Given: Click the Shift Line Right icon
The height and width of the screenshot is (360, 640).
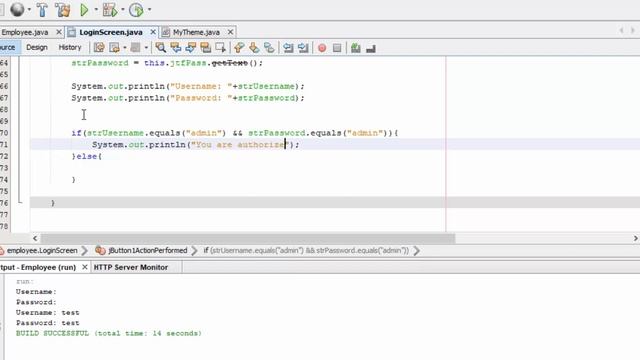Looking at the screenshot, I should click(303, 48).
